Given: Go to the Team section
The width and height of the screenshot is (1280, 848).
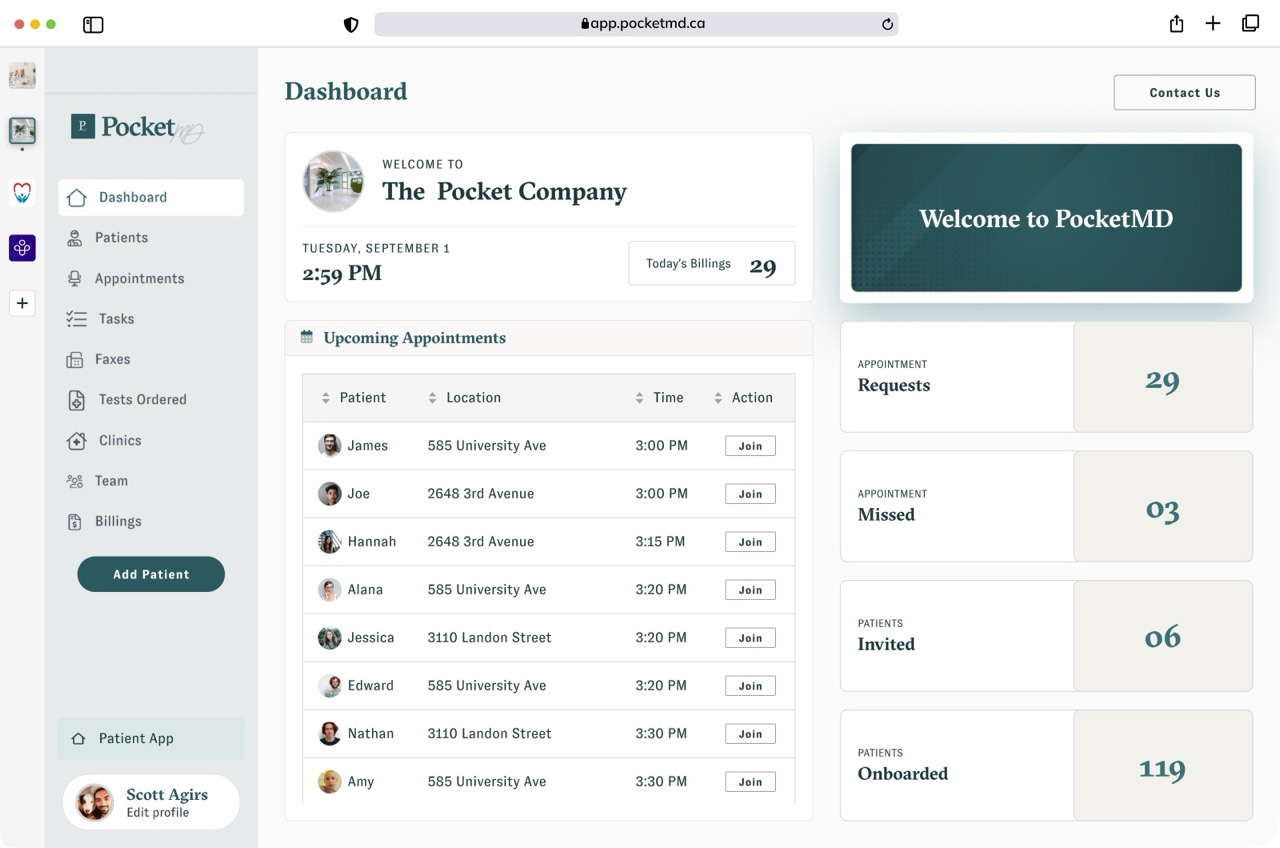Looking at the screenshot, I should pos(111,481).
